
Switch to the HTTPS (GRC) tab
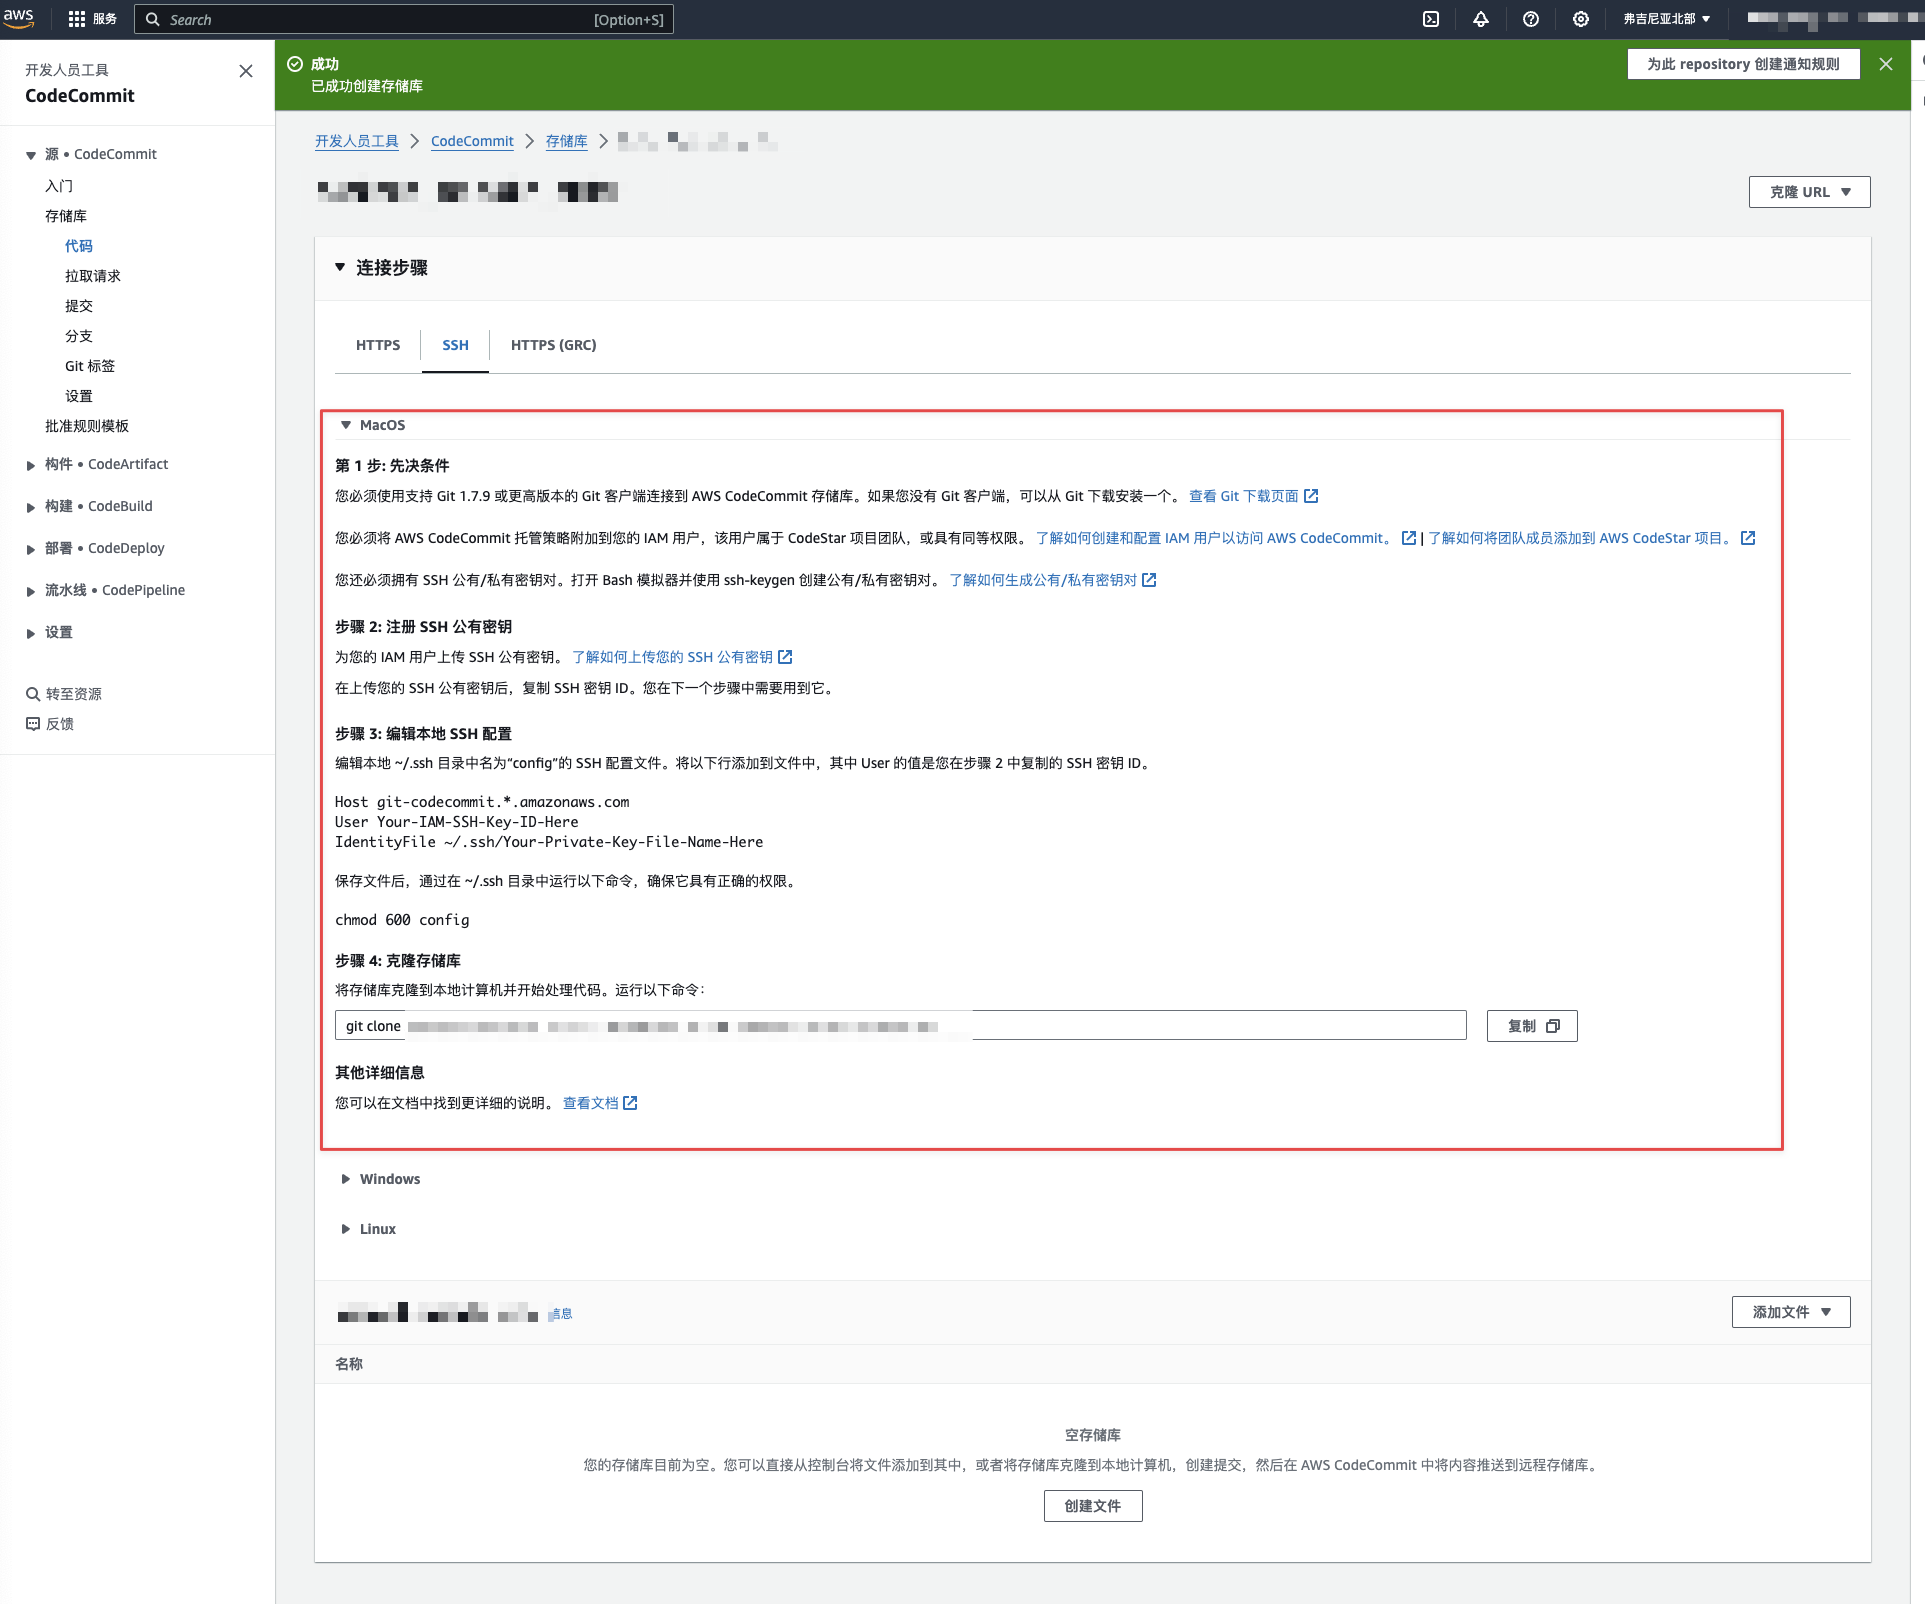[x=553, y=345]
